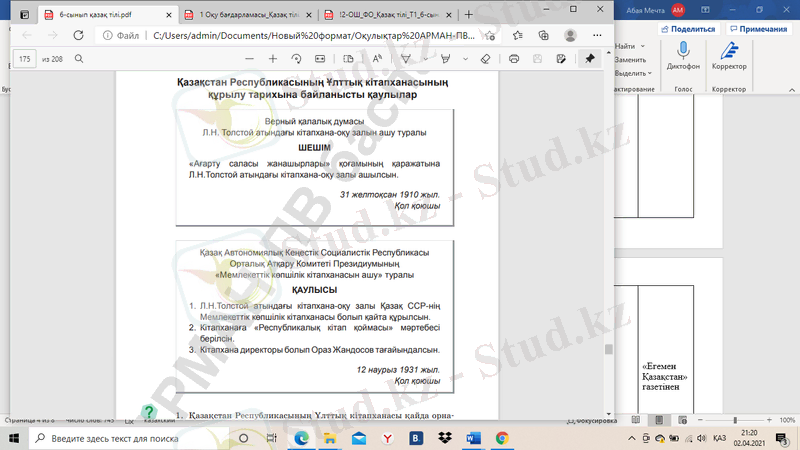Viewport: 800px width, 450px height.
Task: Click the browser refresh button
Action: (x=80, y=35)
